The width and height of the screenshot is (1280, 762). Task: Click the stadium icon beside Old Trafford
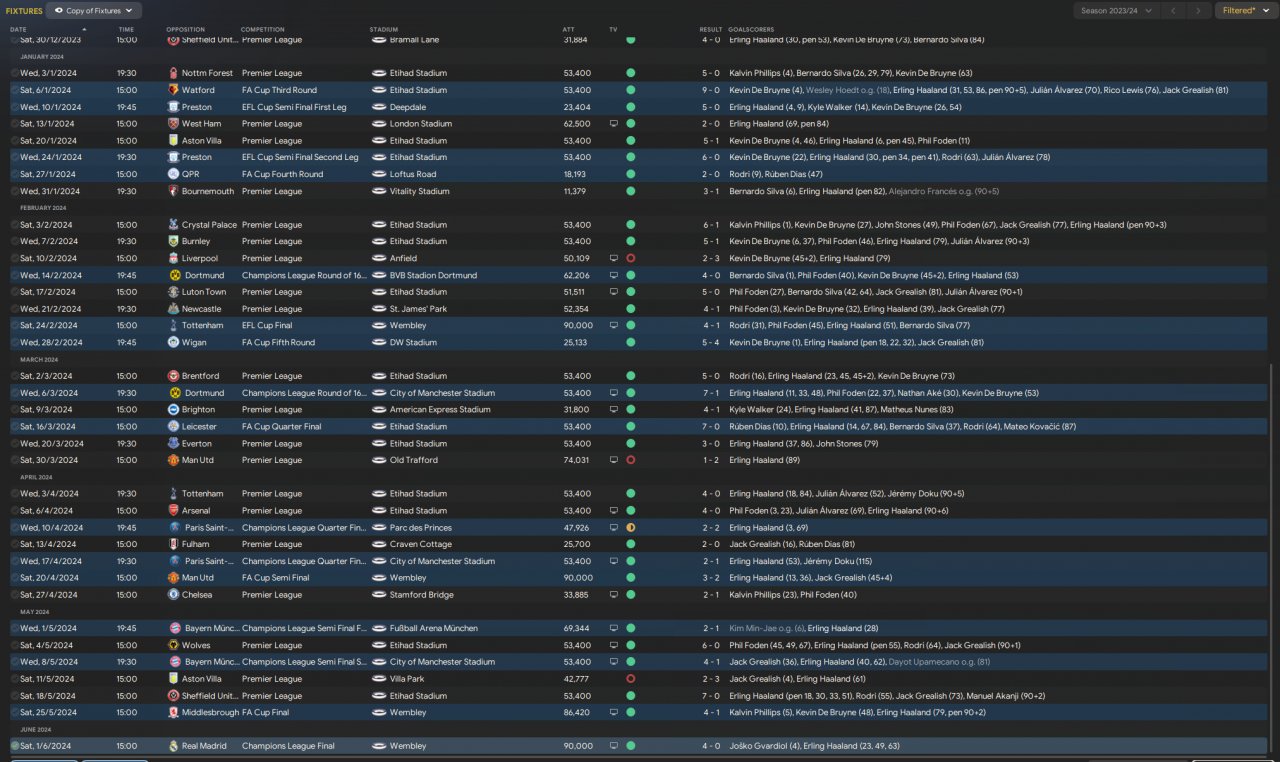click(x=379, y=460)
